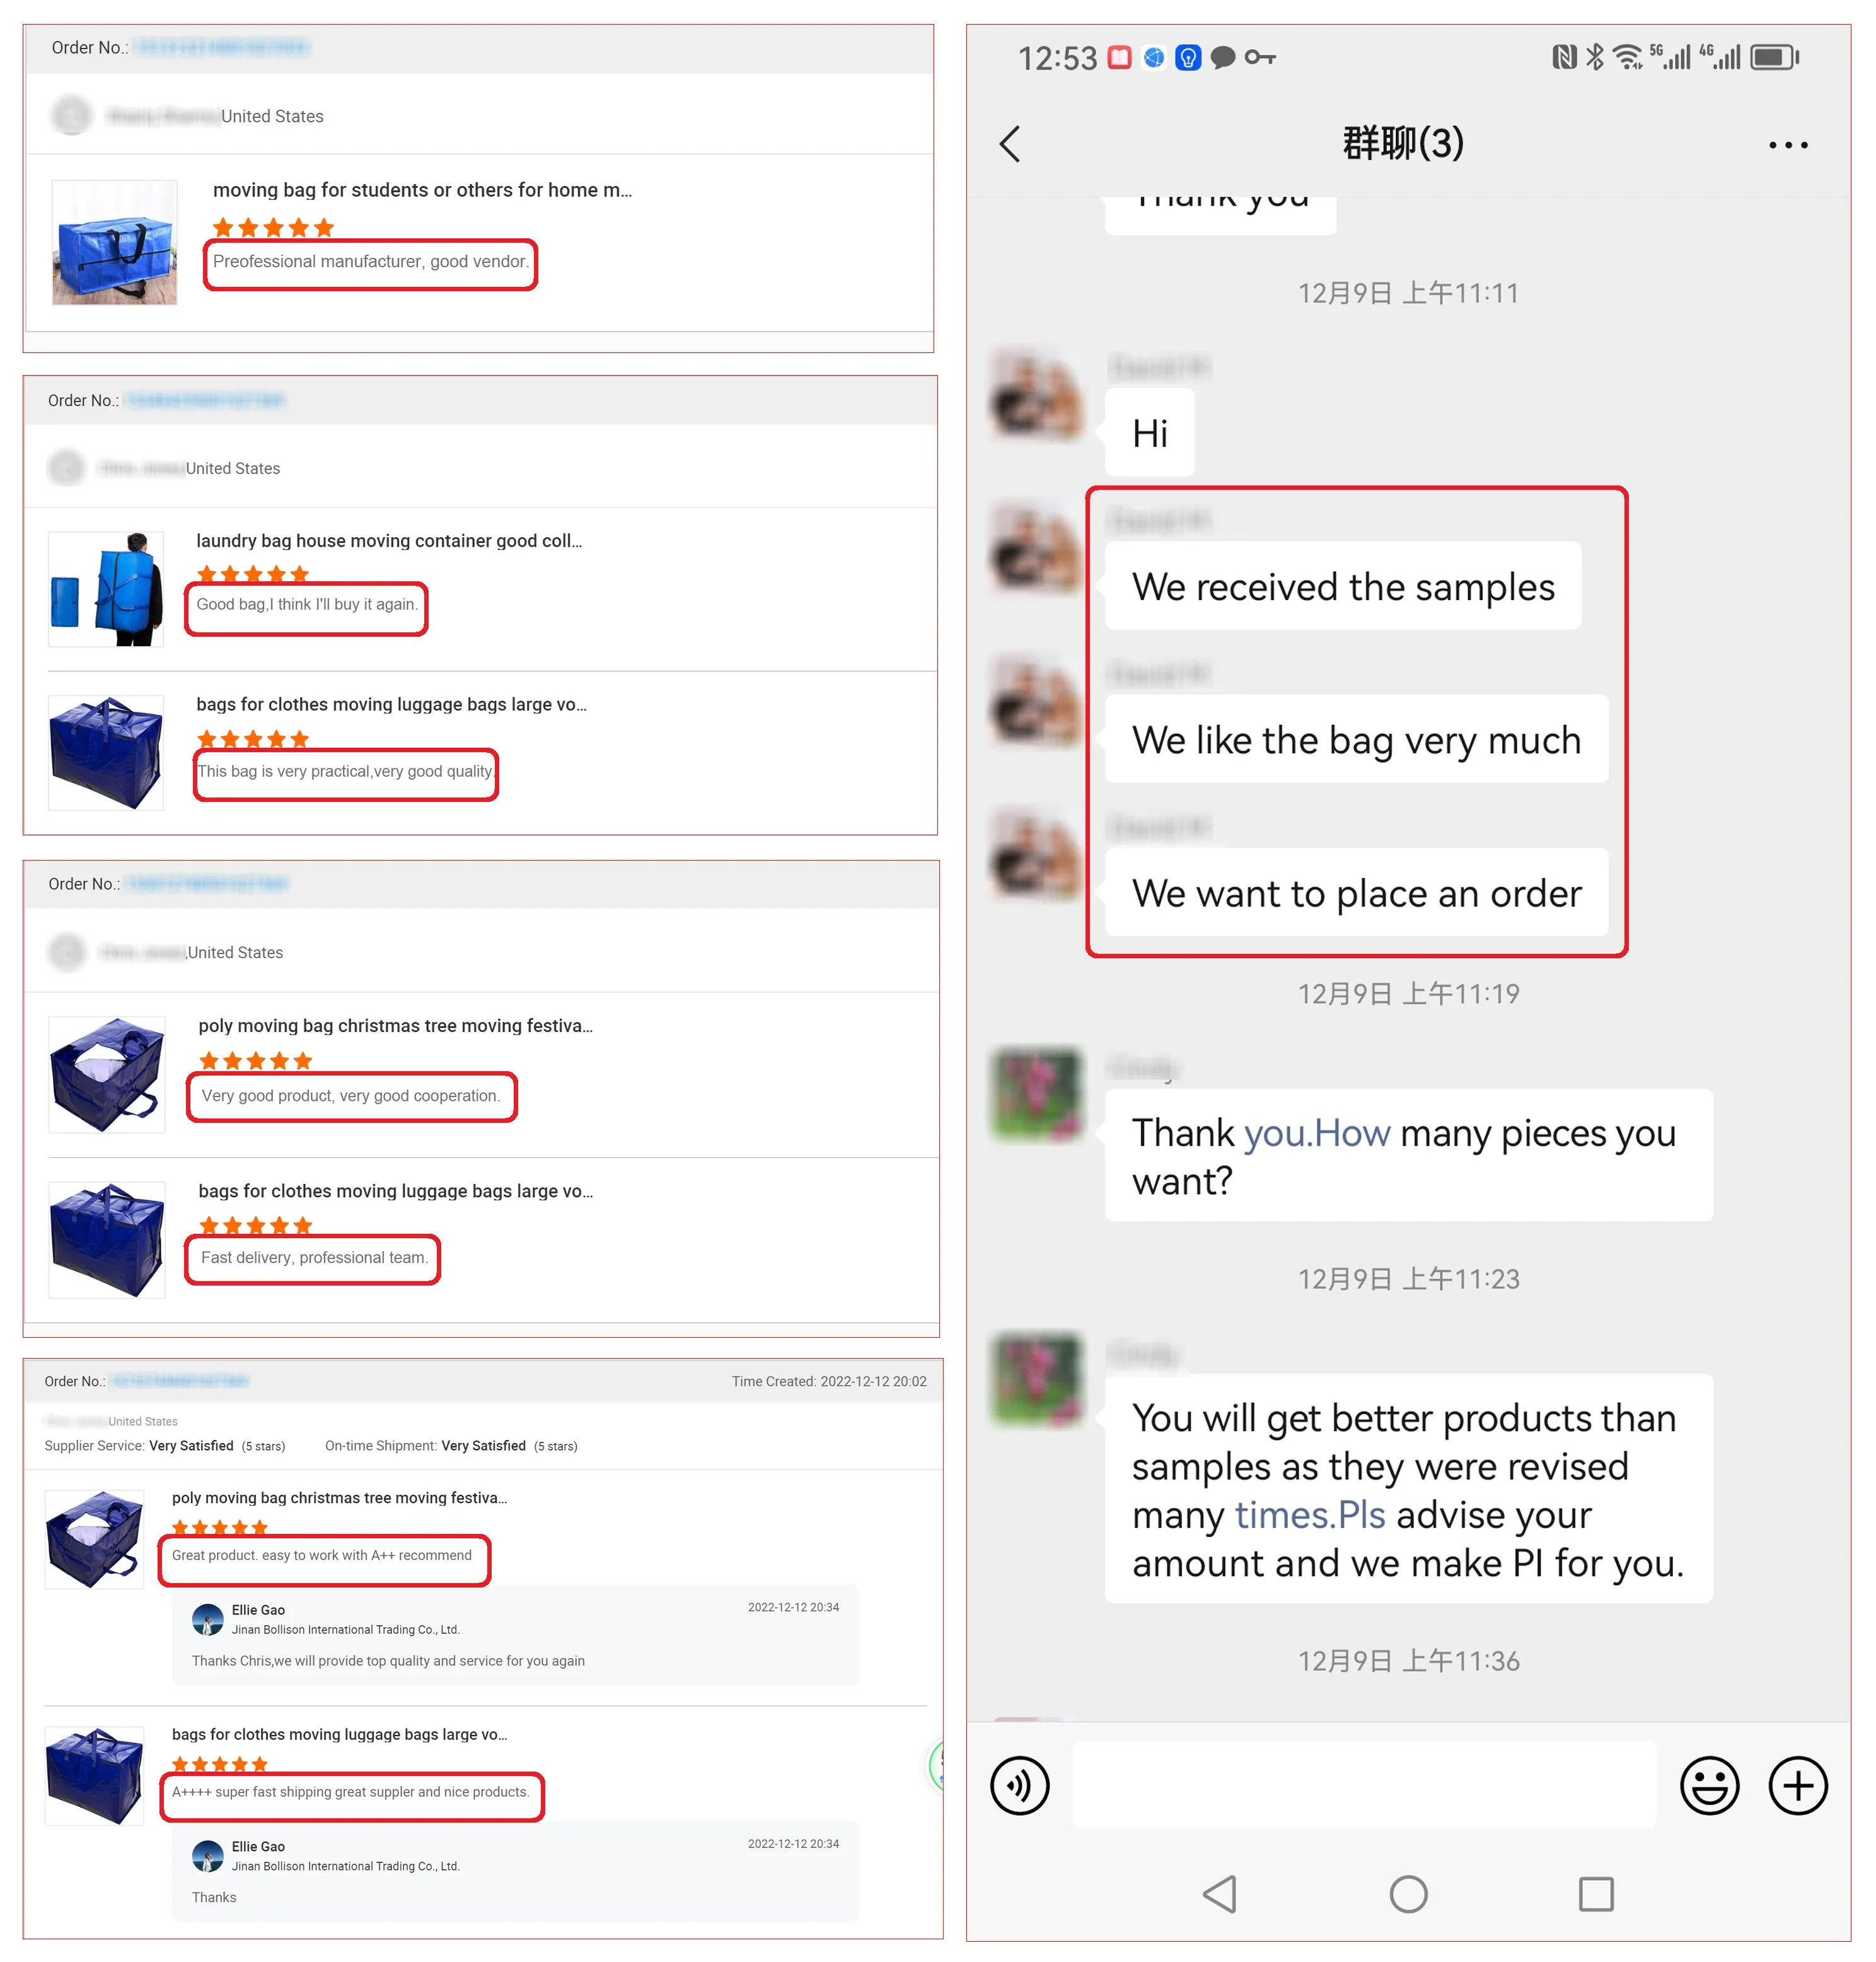Tap the 'How many pieces you want?' message
Viewport: 1876px width, 1962px height.
1408,1156
